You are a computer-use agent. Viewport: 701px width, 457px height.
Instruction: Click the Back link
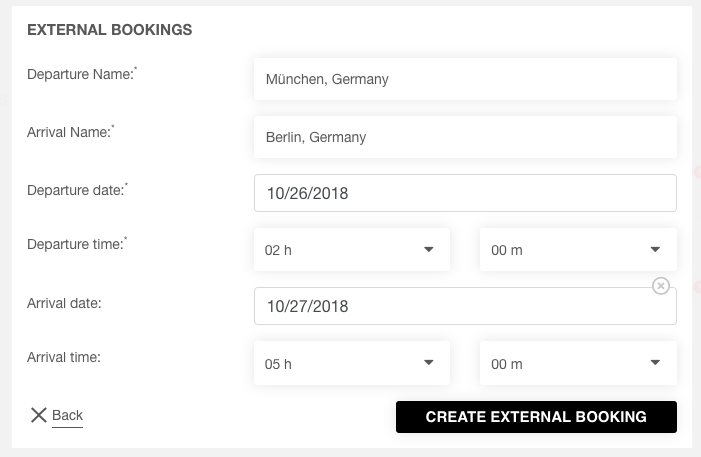(x=68, y=415)
